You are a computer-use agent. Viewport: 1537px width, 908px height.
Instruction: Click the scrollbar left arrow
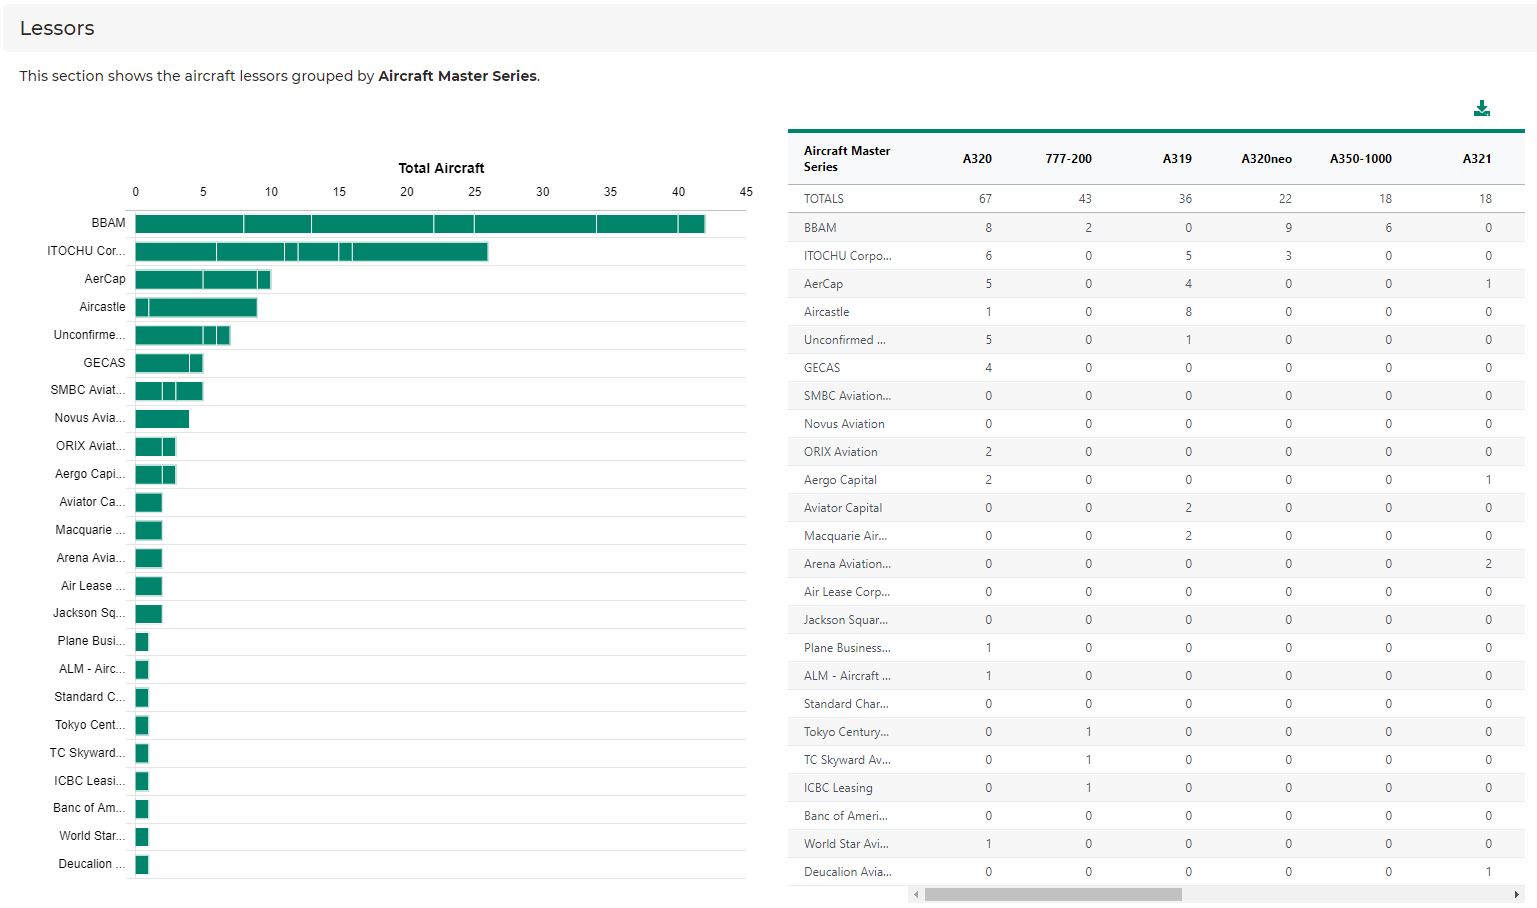pyautogui.click(x=916, y=894)
